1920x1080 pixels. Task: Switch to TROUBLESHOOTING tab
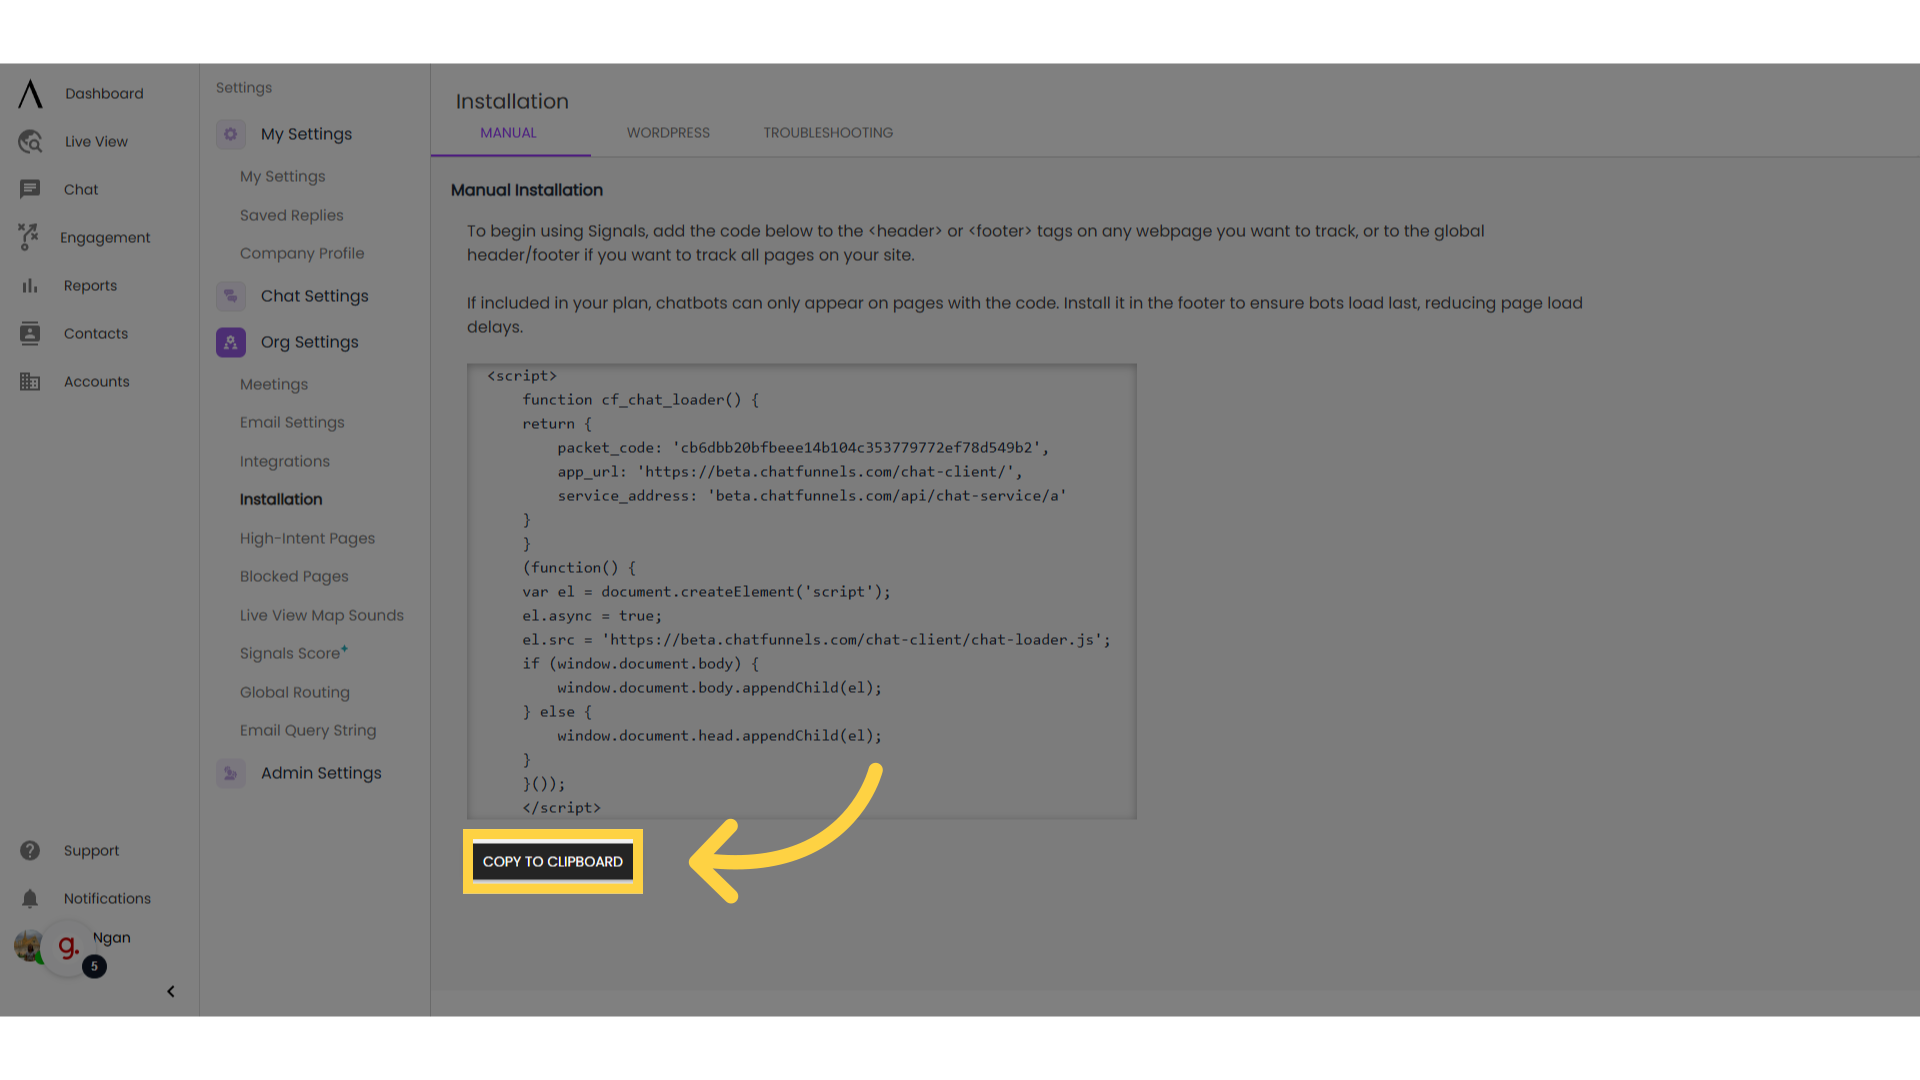pyautogui.click(x=828, y=132)
